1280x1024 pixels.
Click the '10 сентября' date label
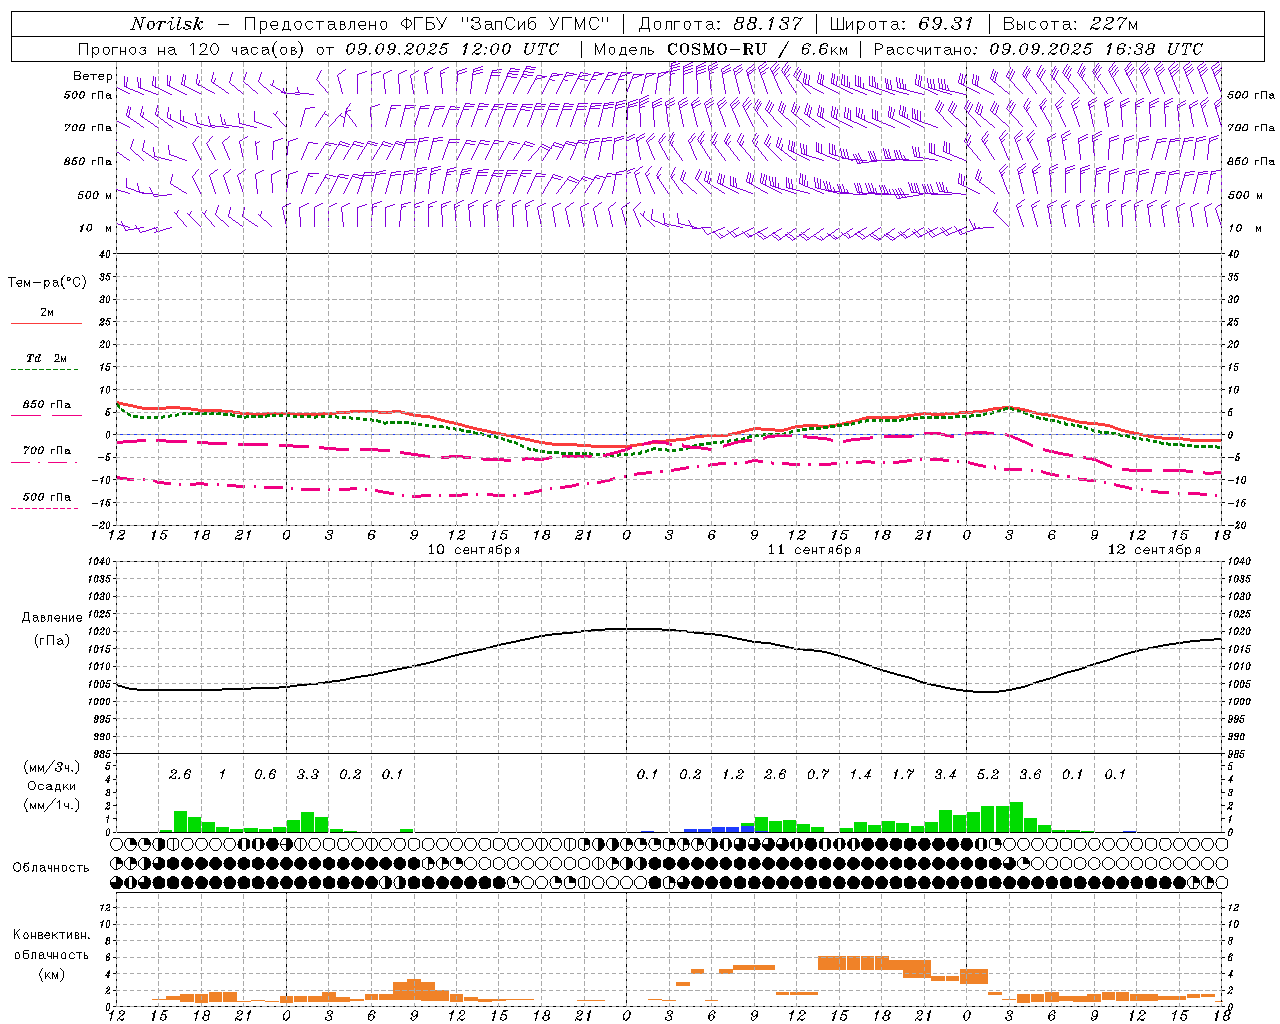tap(474, 550)
